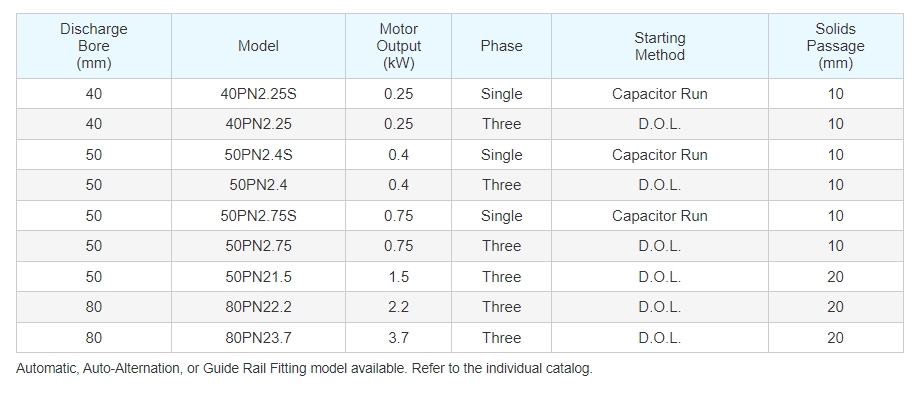The image size is (916, 393).
Task: Click the Model column header
Action: pyautogui.click(x=258, y=46)
